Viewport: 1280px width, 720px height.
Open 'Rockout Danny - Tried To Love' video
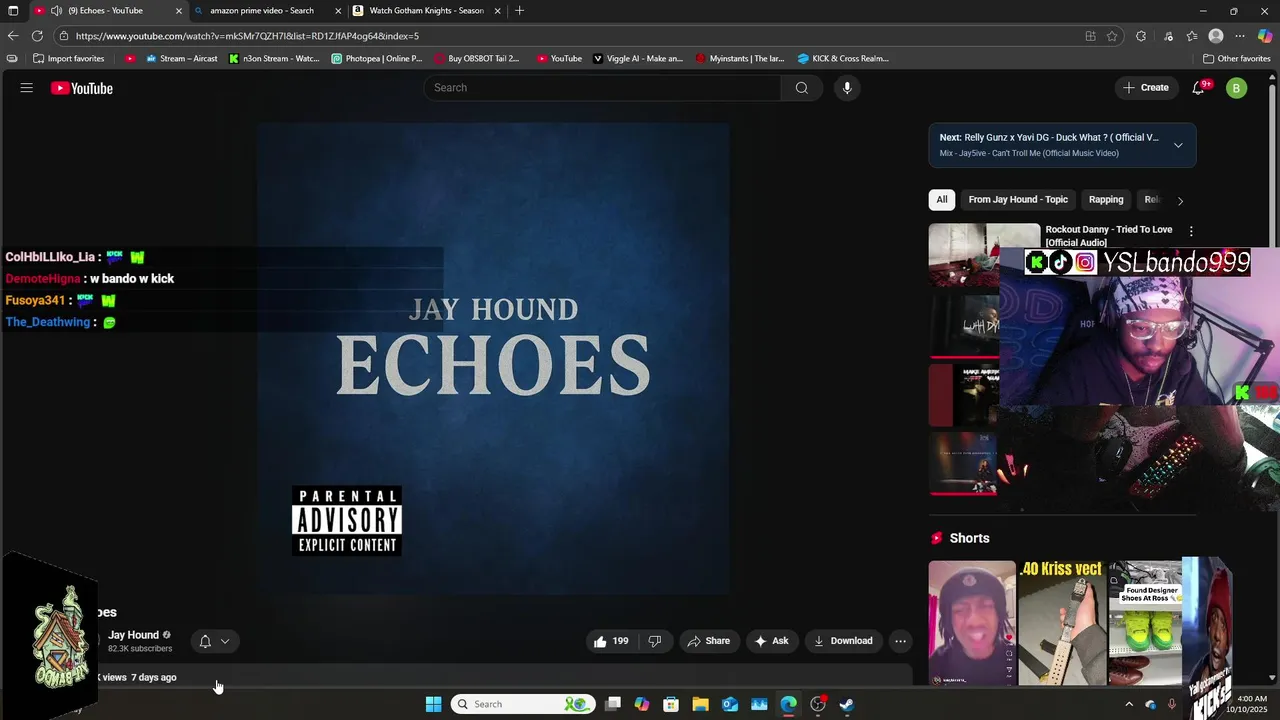click(1108, 236)
